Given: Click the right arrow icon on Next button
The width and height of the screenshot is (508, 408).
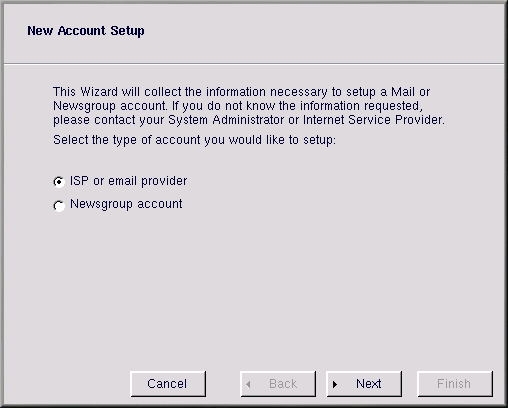Looking at the screenshot, I should tap(335, 384).
